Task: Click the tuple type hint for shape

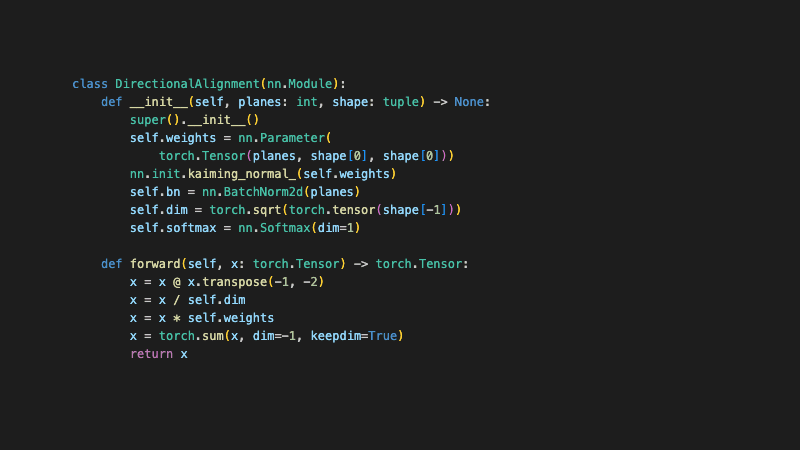Action: (x=401, y=102)
